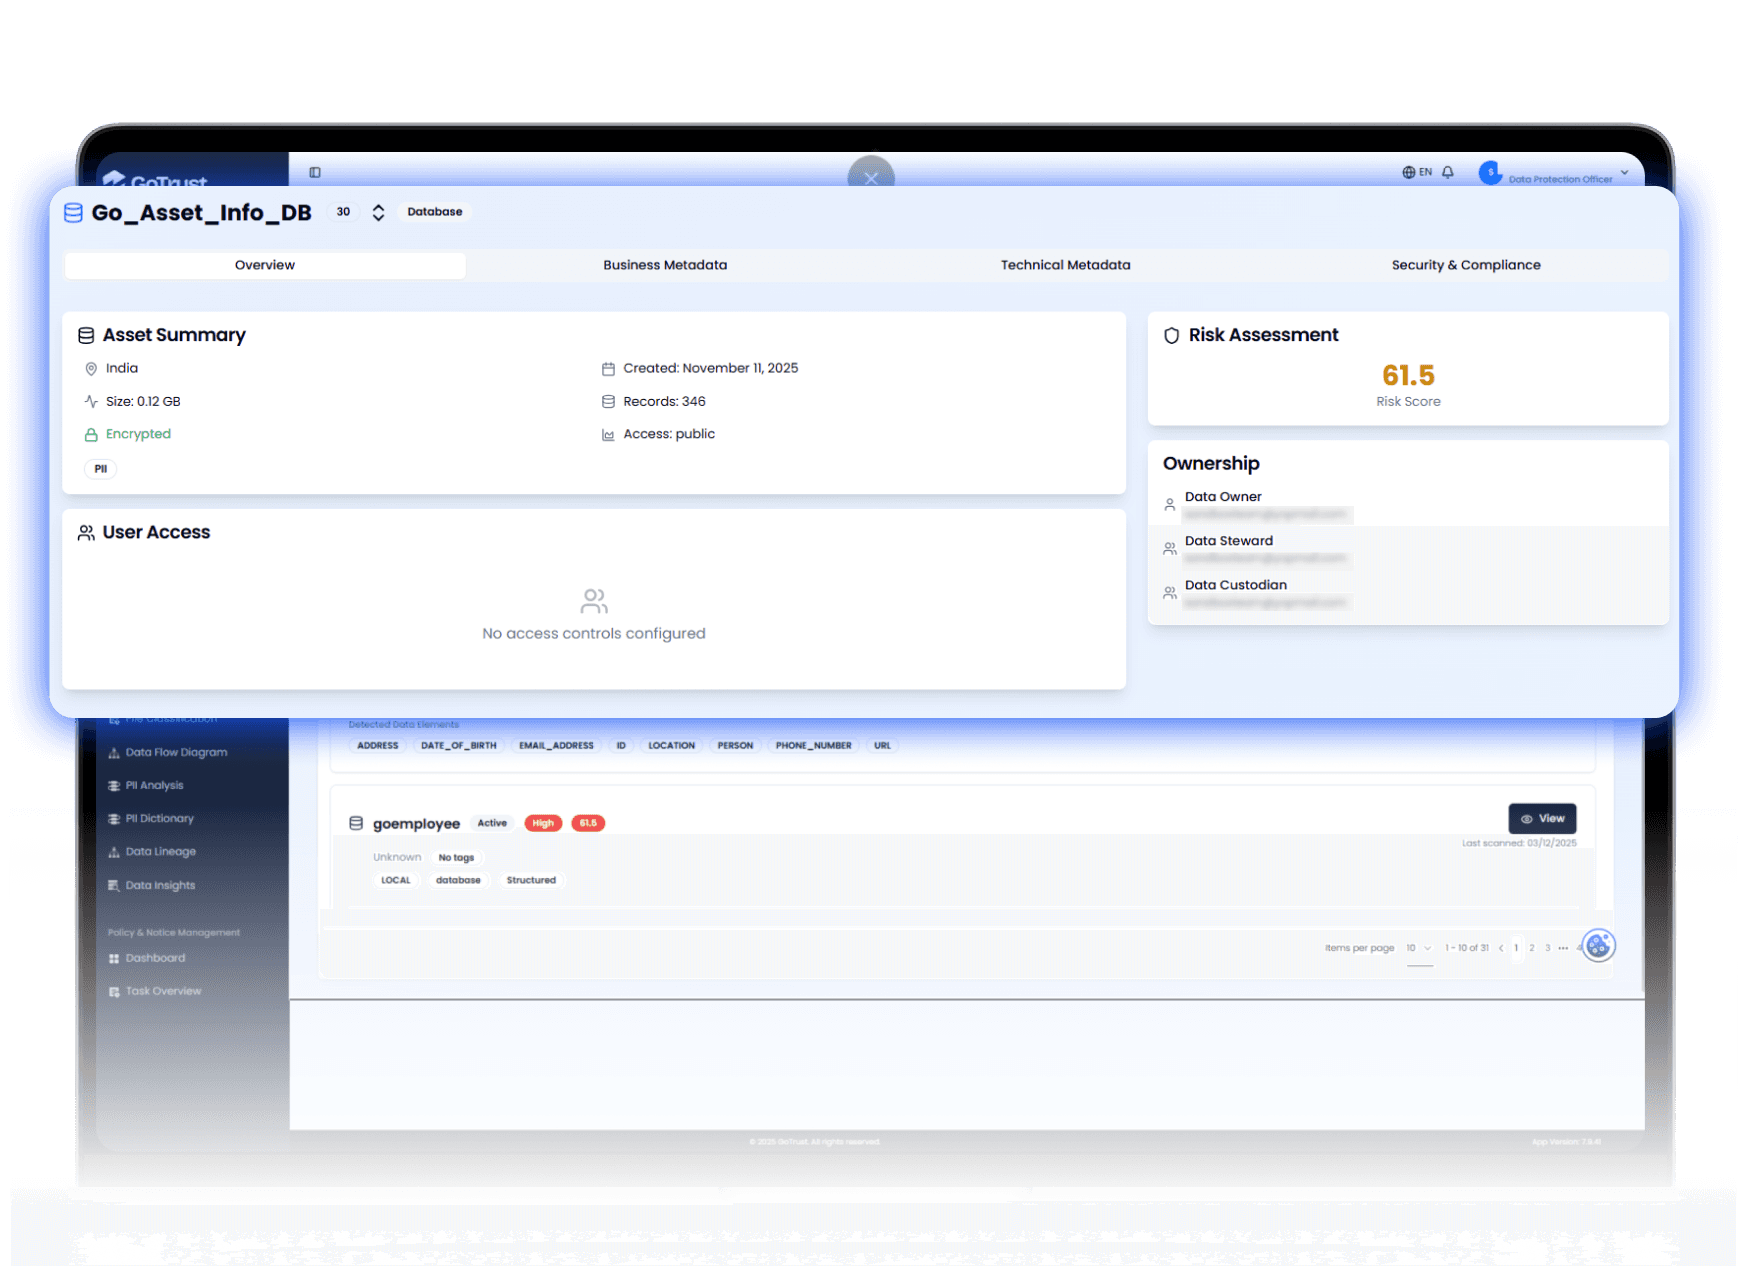Go to previous page arrow
The width and height of the screenshot is (1738, 1266).
1501,948
